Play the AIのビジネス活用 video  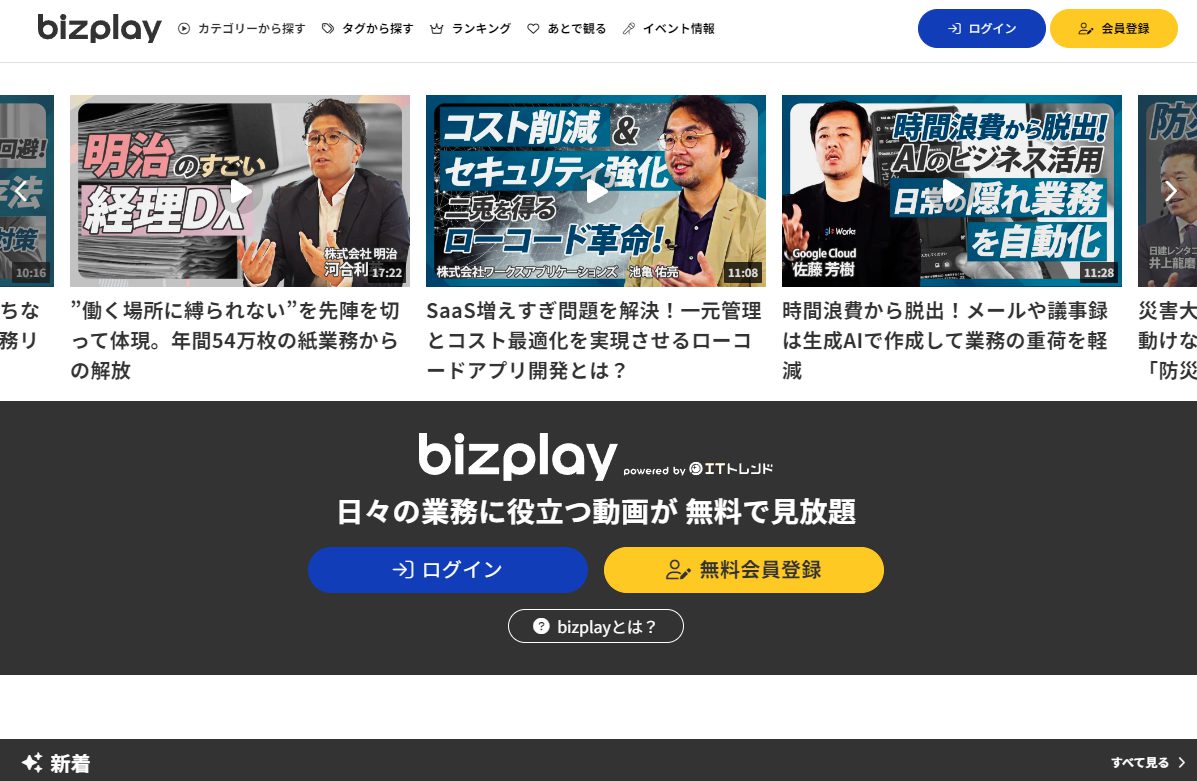pos(951,191)
